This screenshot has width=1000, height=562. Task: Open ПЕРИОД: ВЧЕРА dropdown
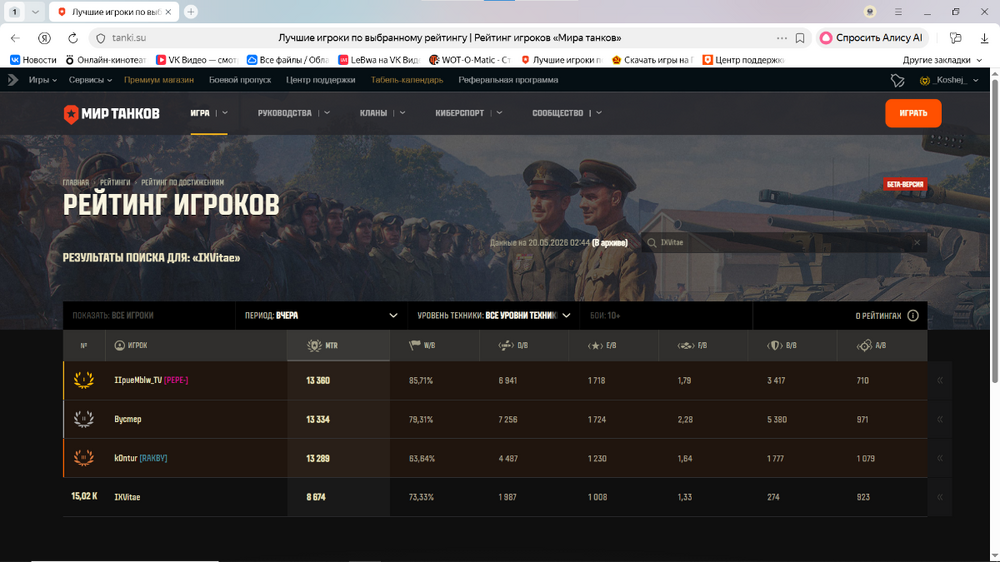[321, 315]
